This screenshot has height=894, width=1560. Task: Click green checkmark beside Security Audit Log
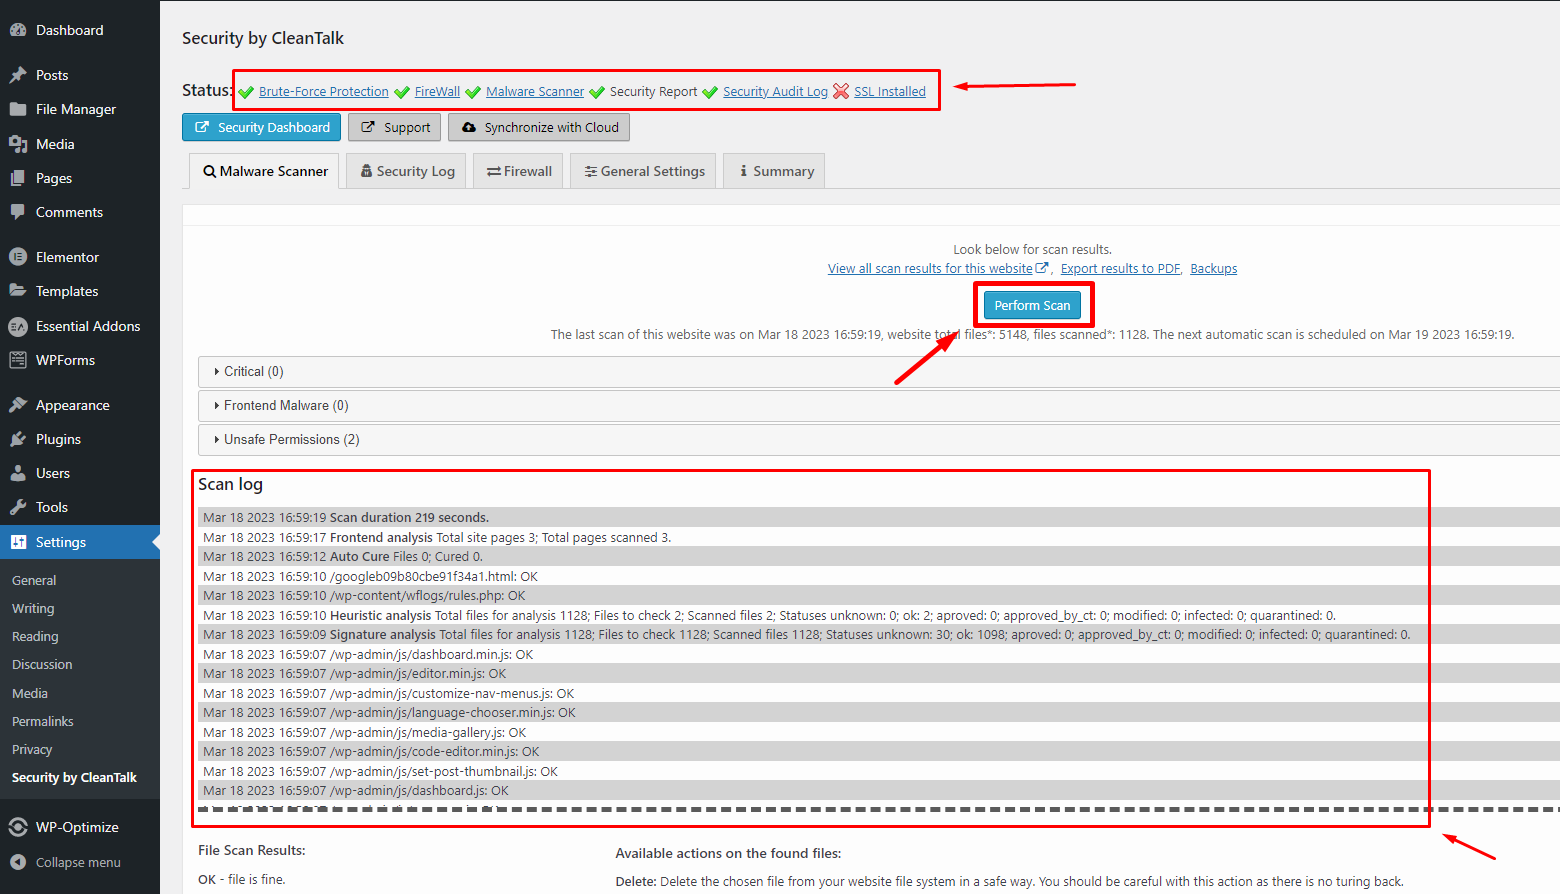[x=710, y=92]
